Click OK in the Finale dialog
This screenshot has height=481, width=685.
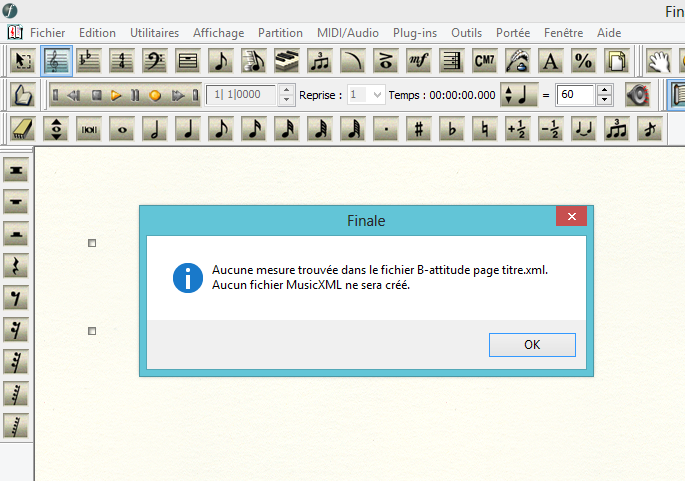coord(532,344)
